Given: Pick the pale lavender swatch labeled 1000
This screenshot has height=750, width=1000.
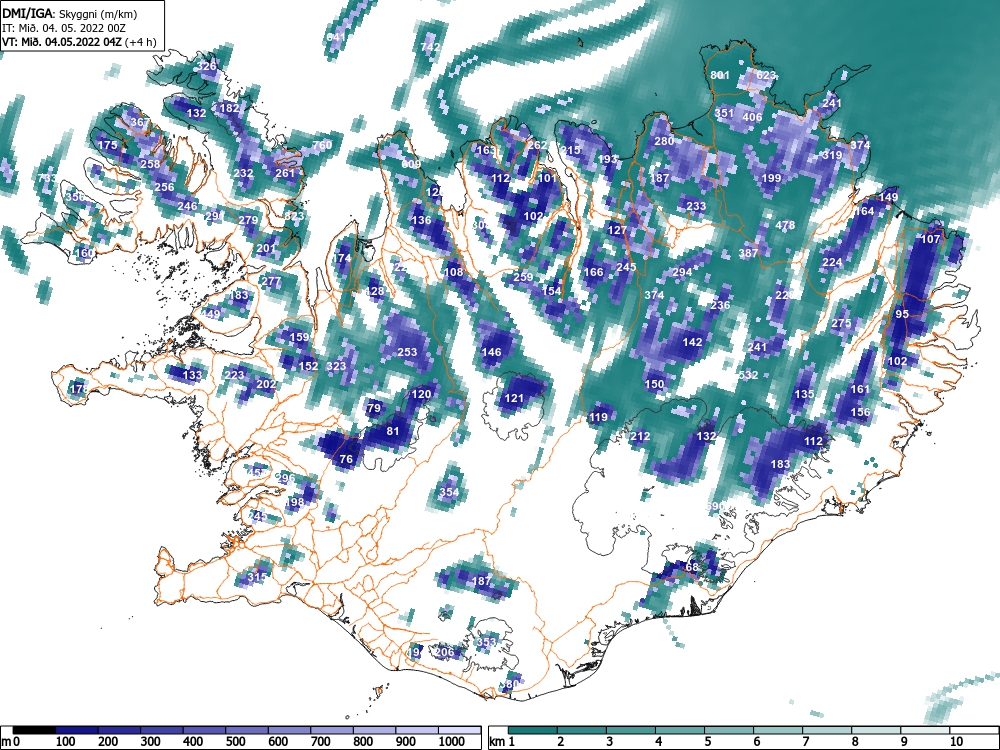Looking at the screenshot, I should 459,730.
